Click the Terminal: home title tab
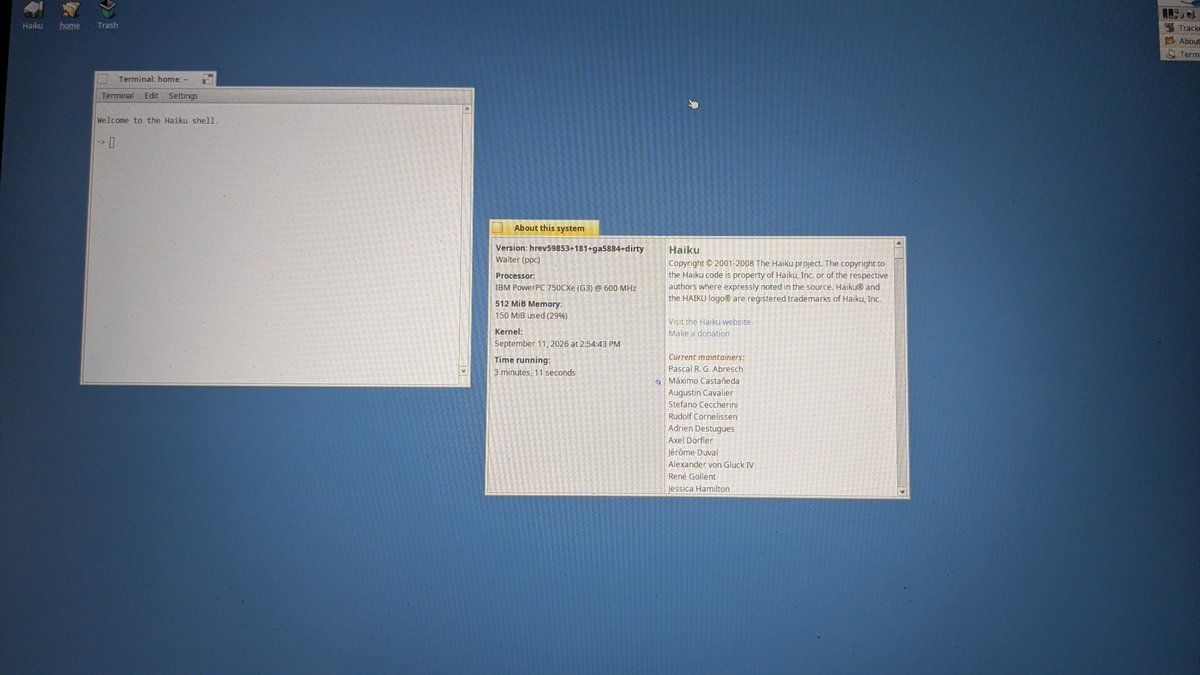The height and width of the screenshot is (675, 1200). [x=154, y=79]
